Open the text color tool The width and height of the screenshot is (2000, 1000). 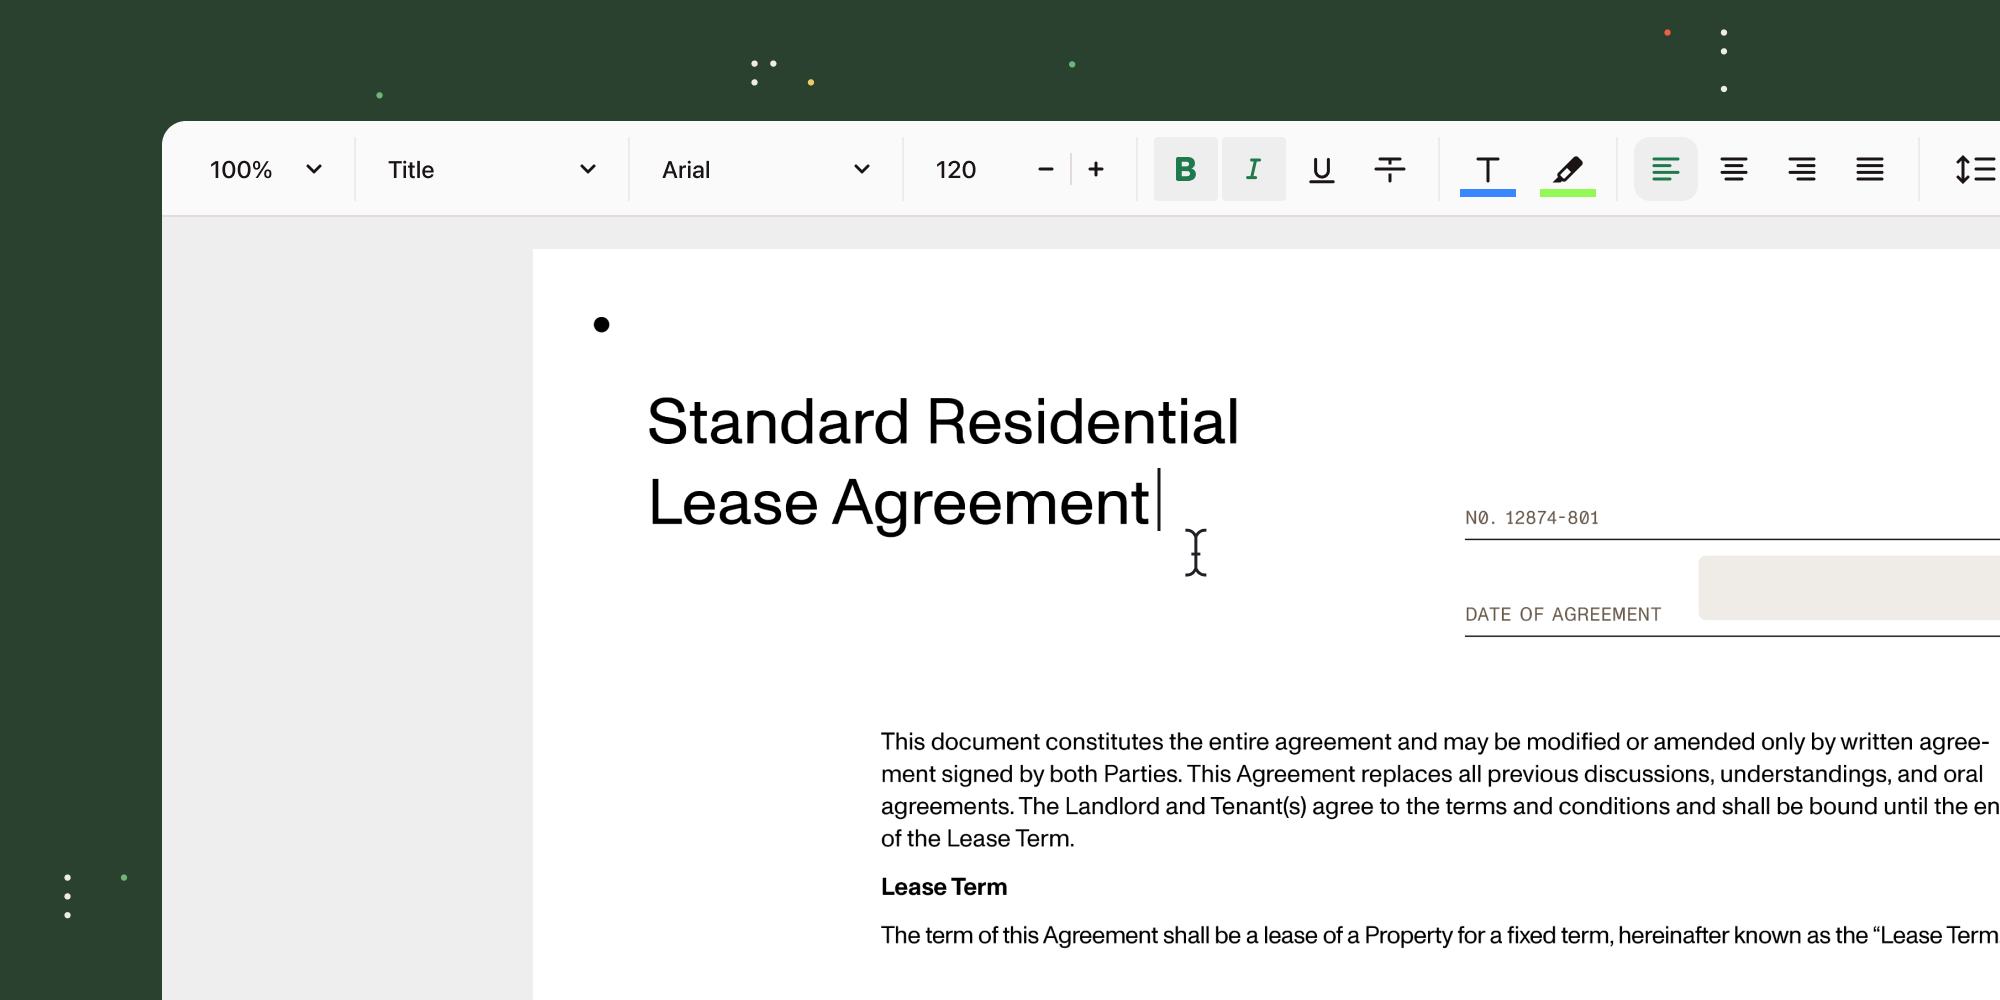1487,168
